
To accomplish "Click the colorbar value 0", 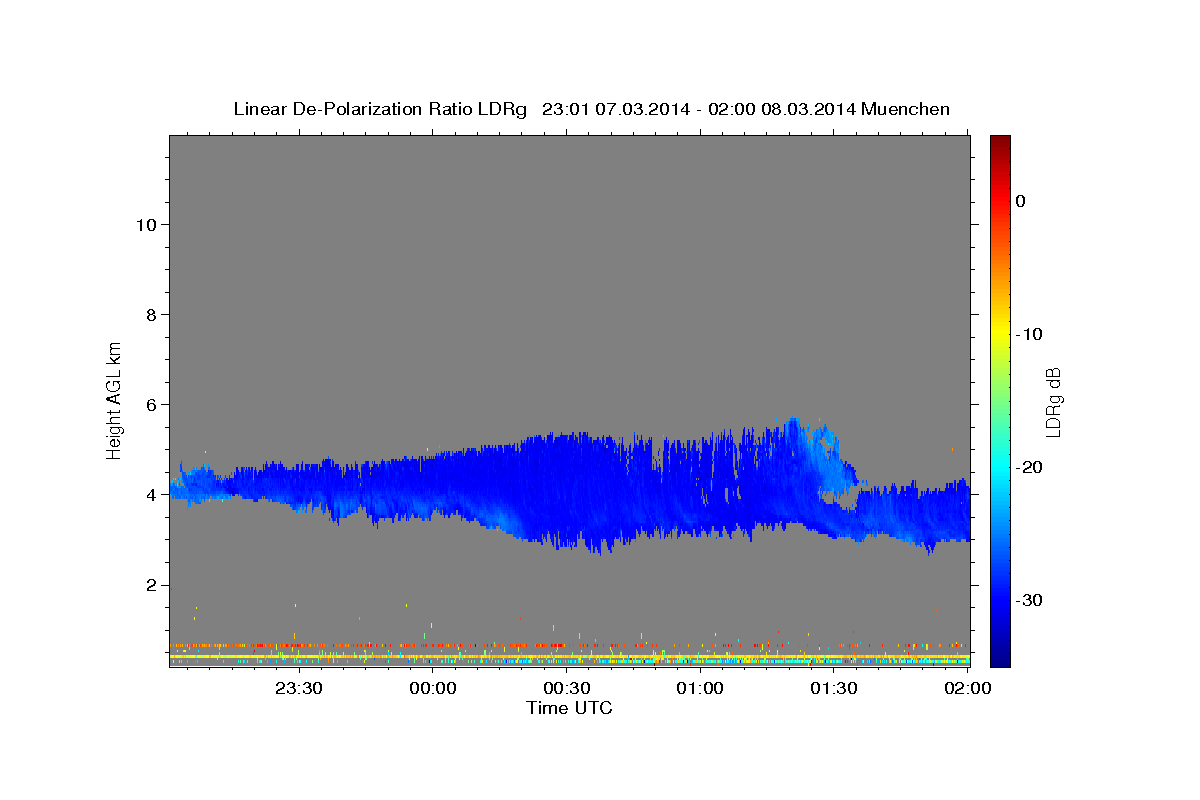I will (1021, 201).
